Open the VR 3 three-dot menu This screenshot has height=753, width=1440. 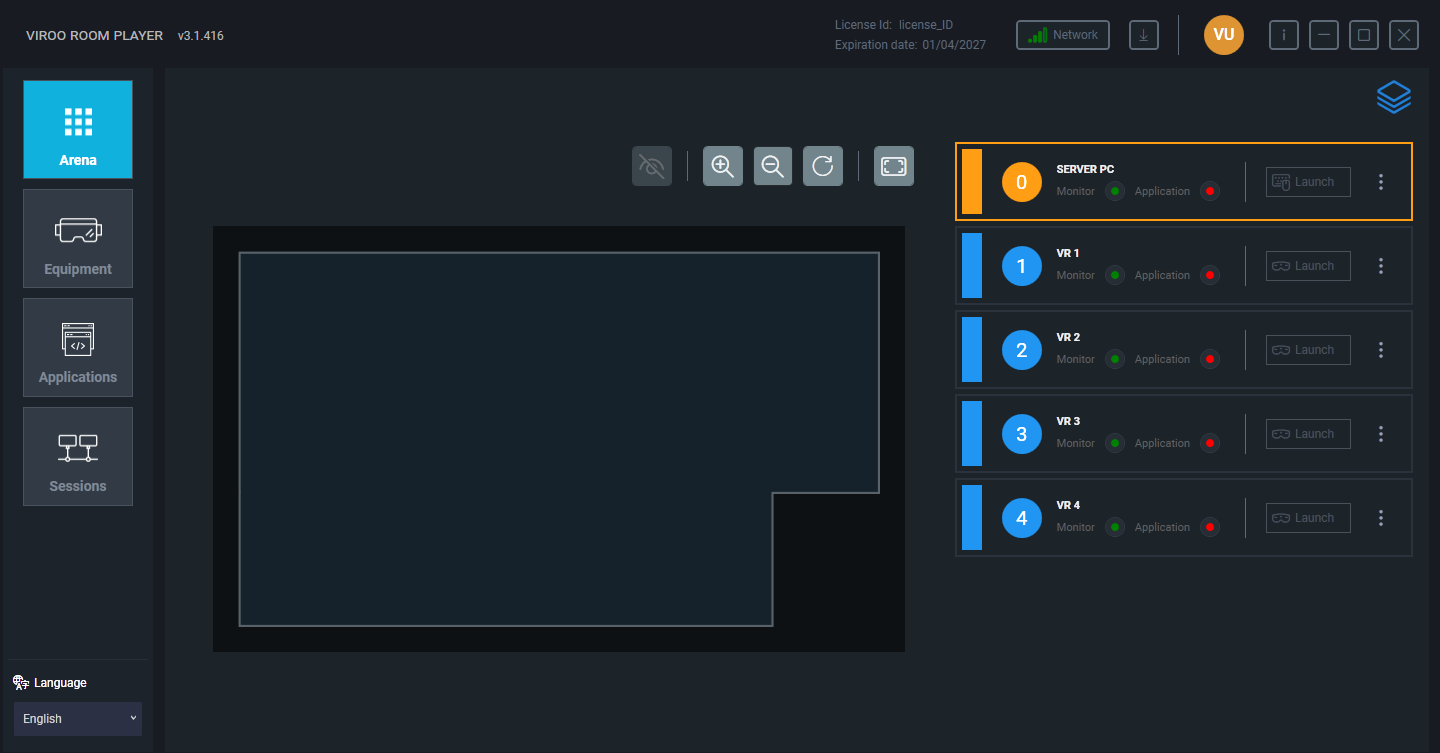[x=1381, y=434]
